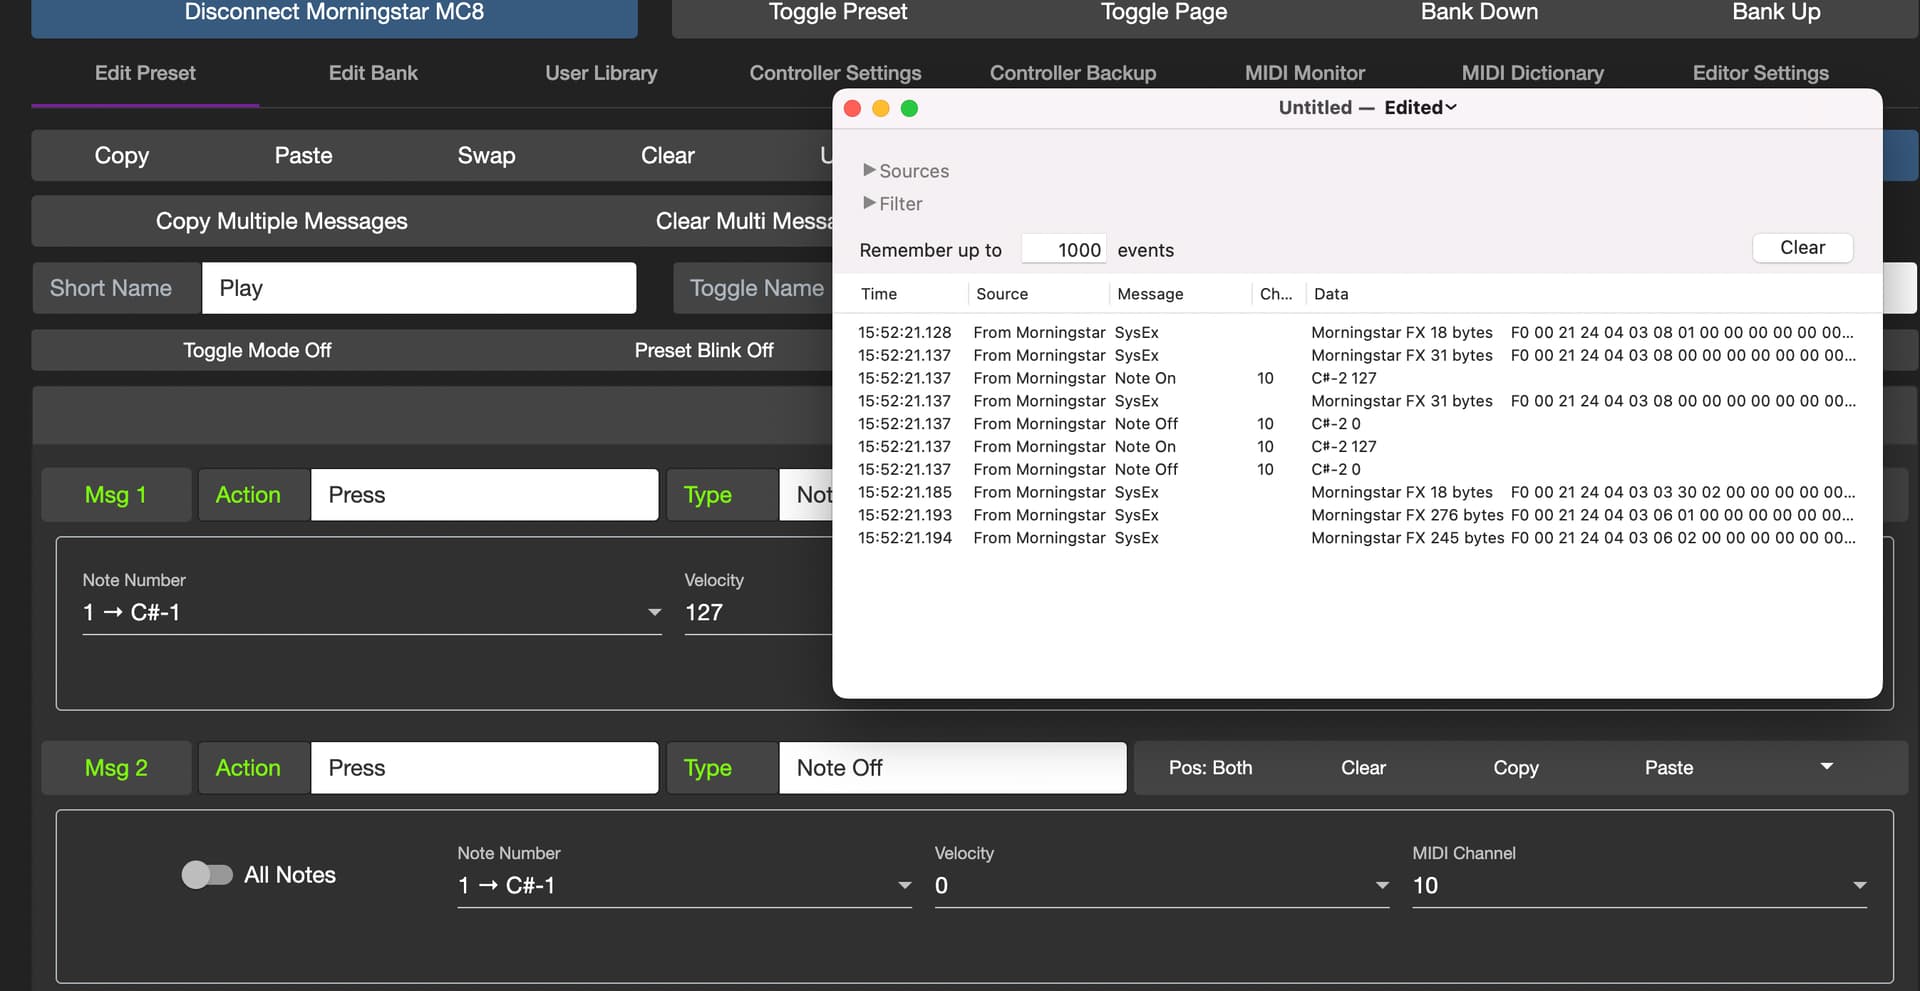Open Msg 1 Note Number dropdown arrow

pyautogui.click(x=654, y=612)
